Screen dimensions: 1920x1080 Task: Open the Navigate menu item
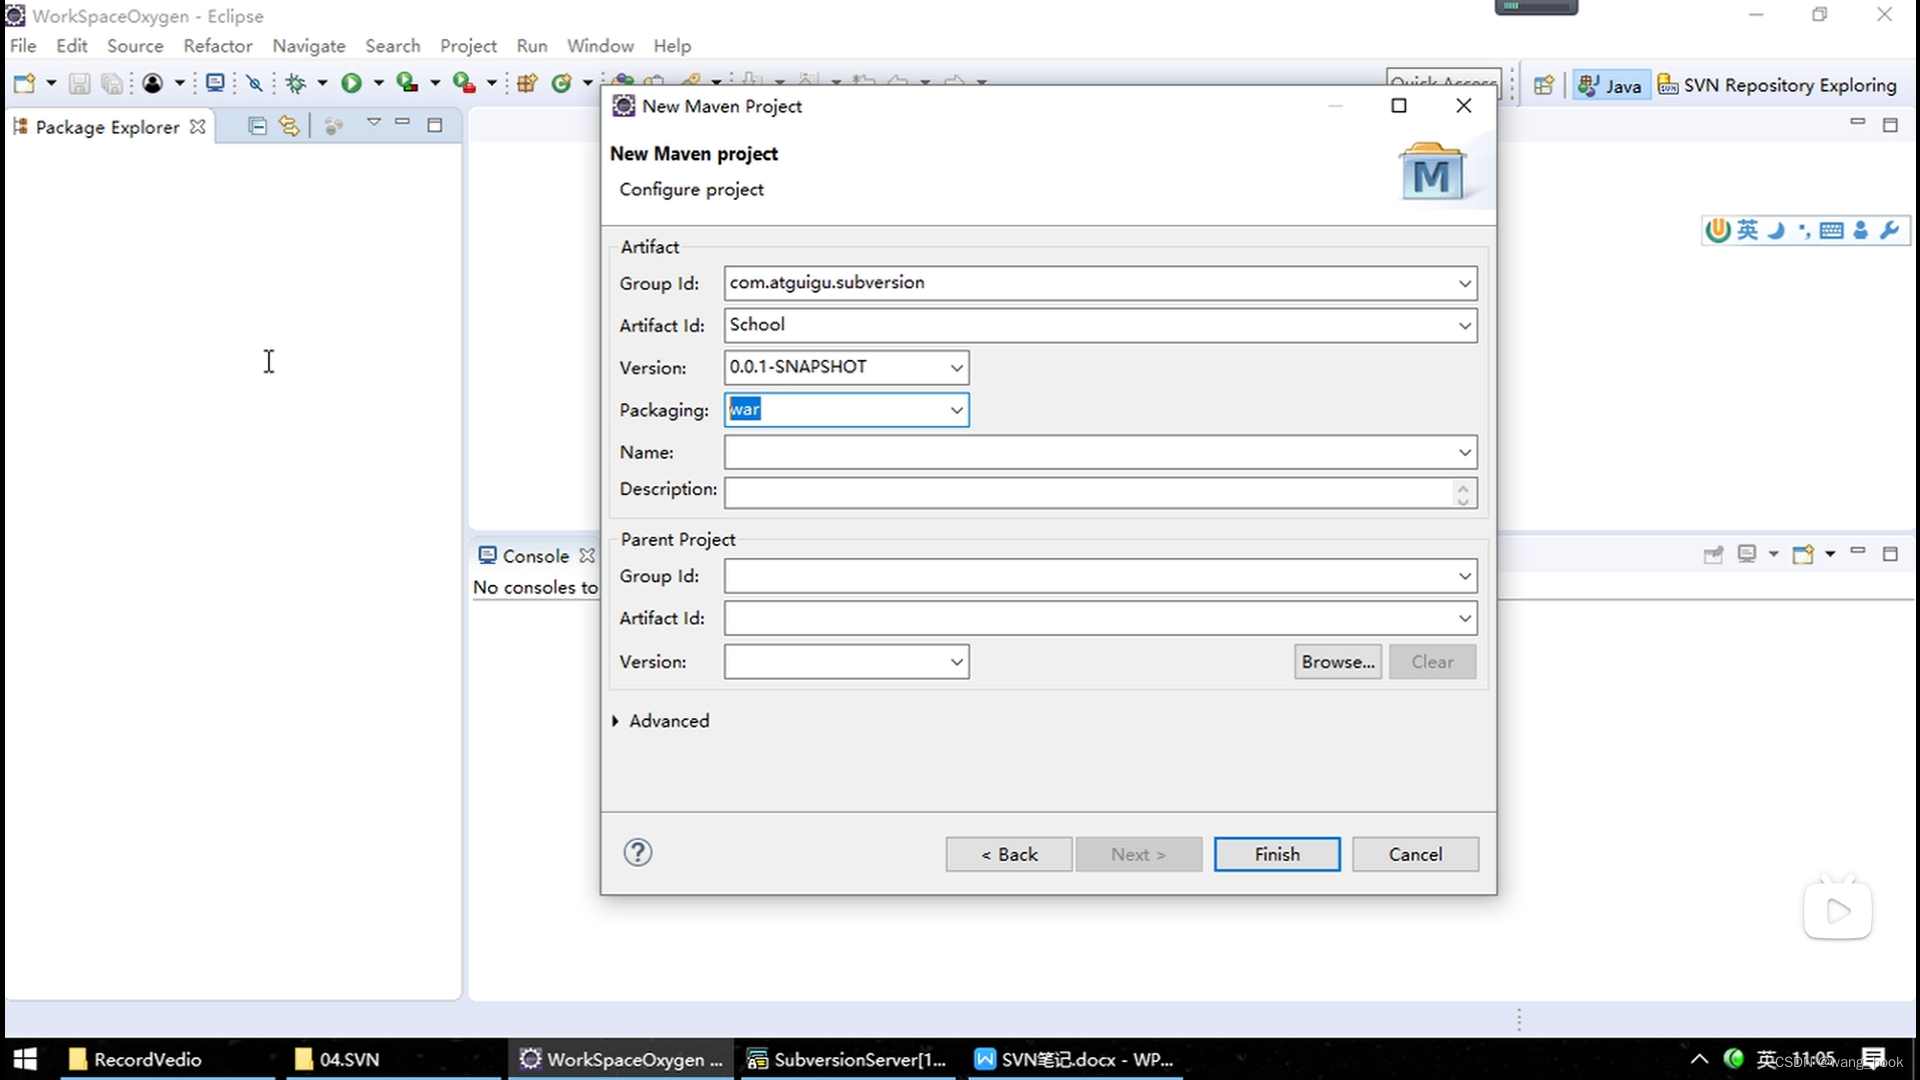coord(309,45)
